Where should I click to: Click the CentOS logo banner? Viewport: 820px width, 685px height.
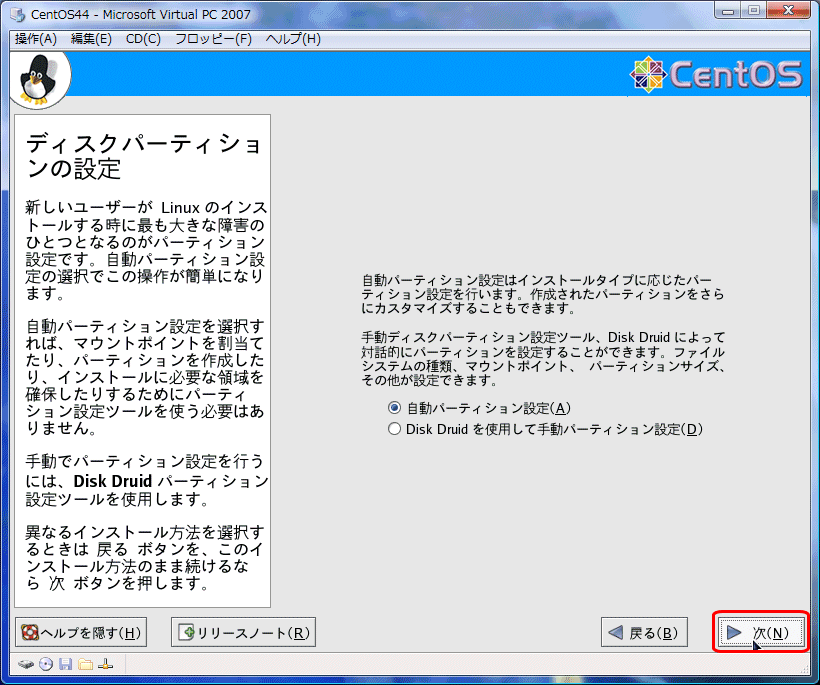[x=716, y=74]
